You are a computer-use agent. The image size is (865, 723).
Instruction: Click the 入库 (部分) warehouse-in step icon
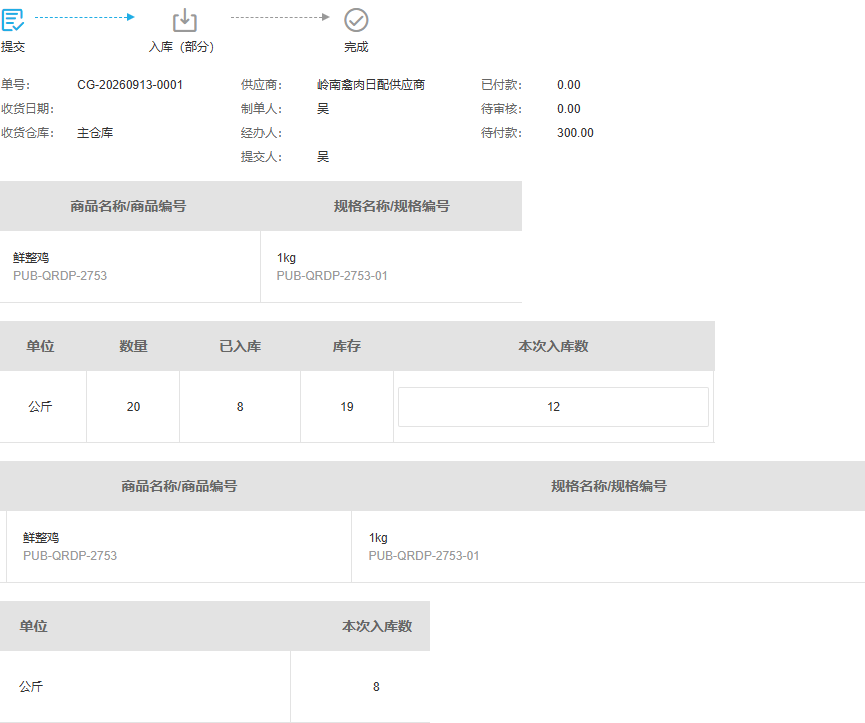185,20
